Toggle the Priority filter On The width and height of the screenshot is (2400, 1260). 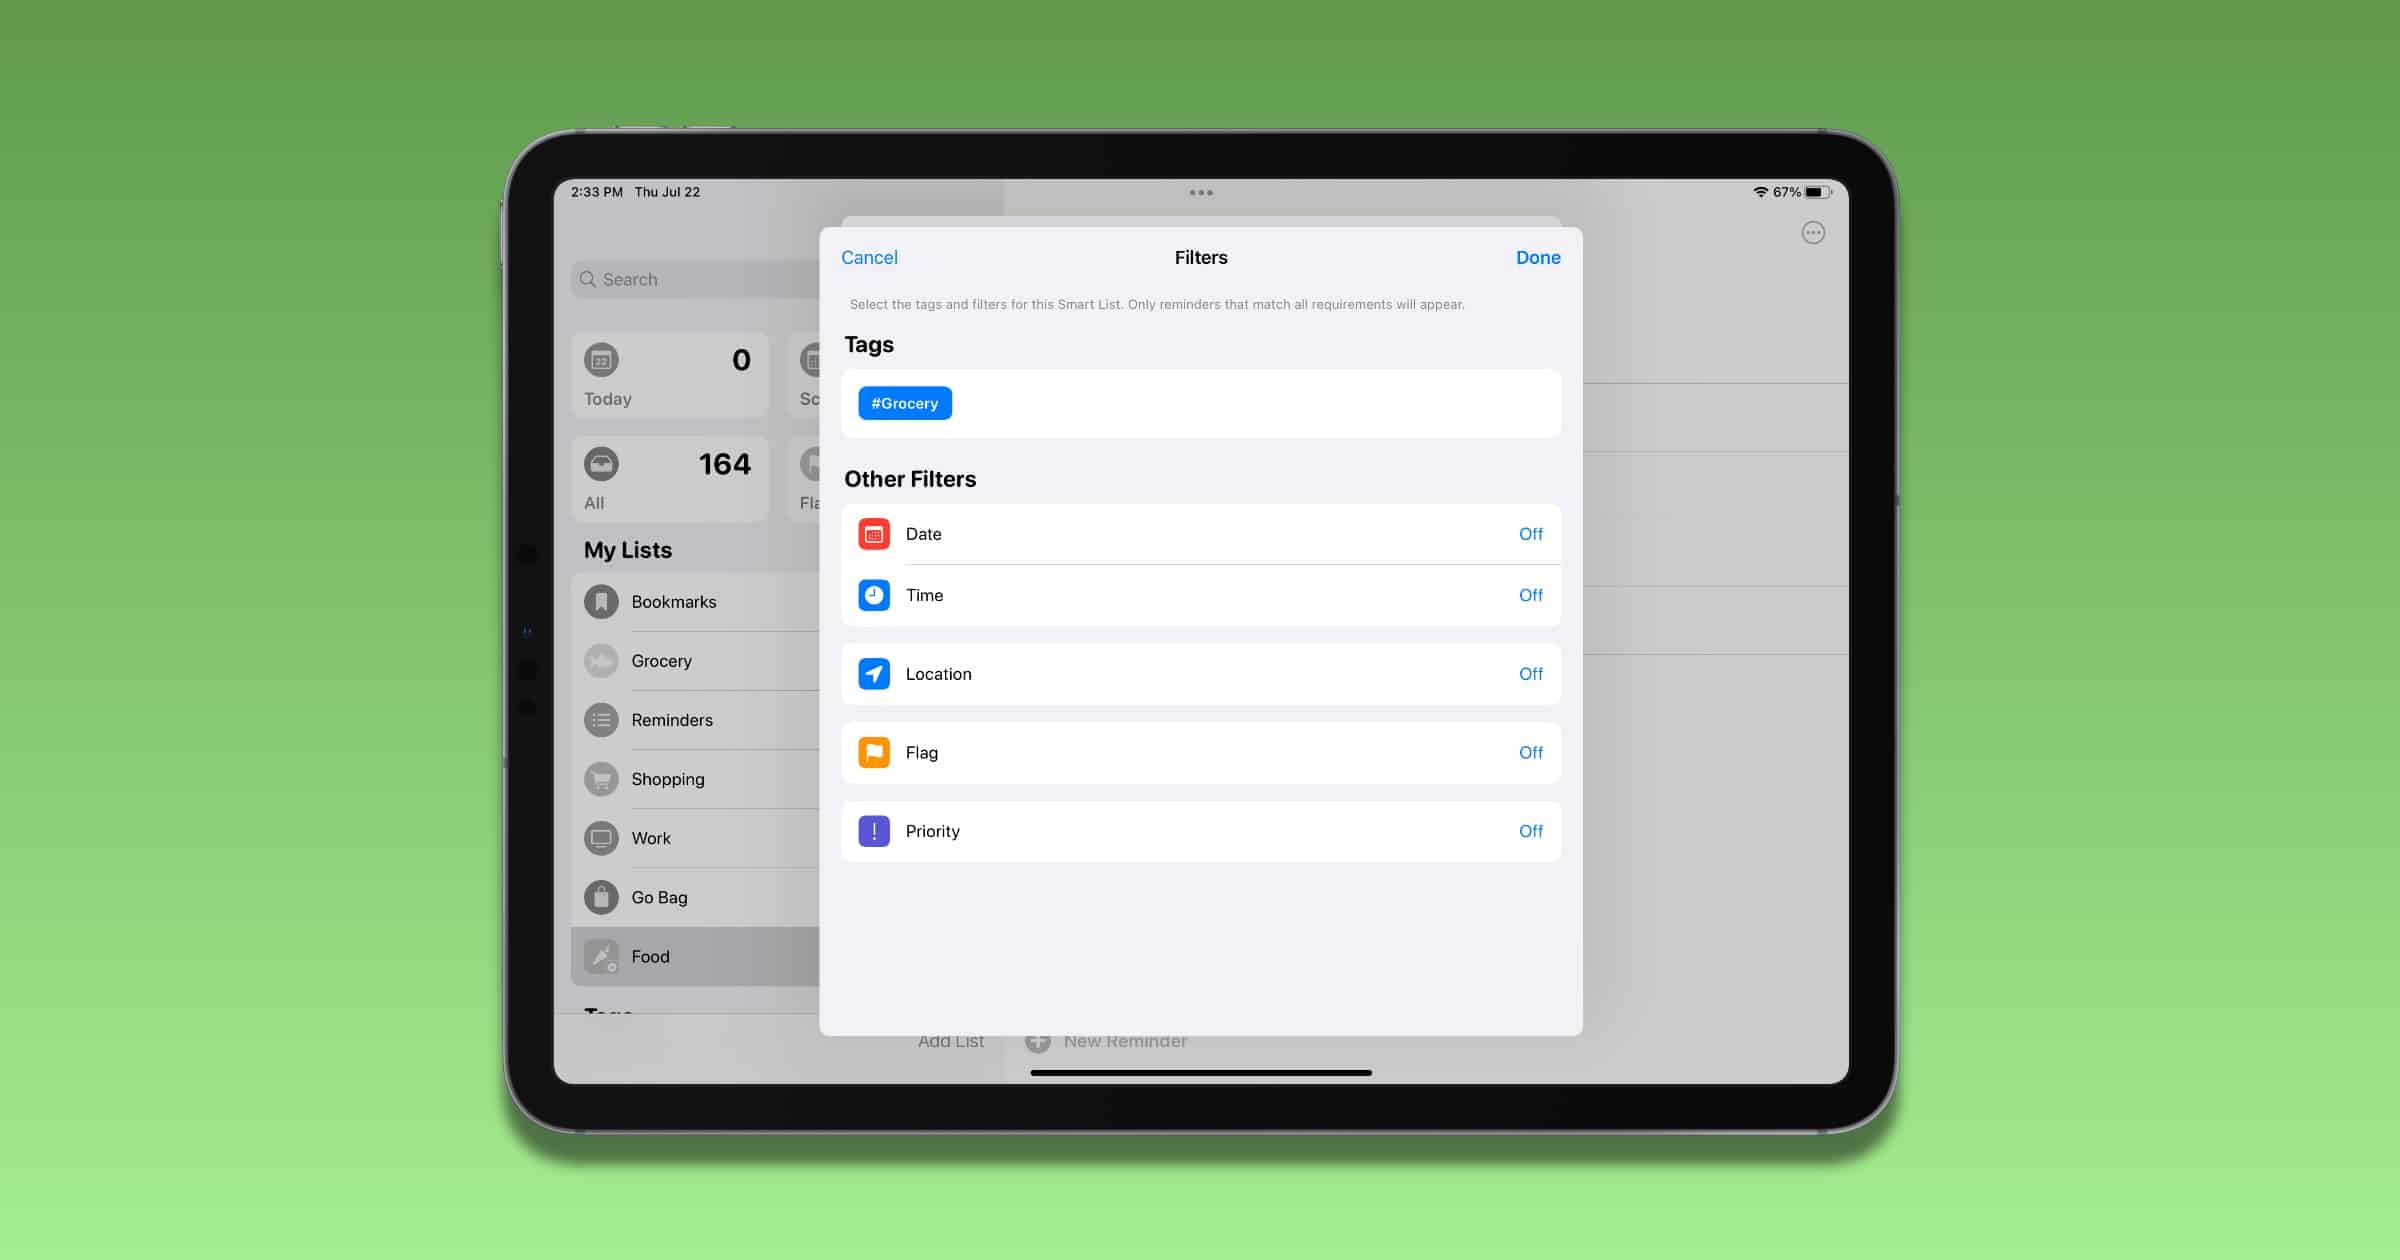[1529, 830]
